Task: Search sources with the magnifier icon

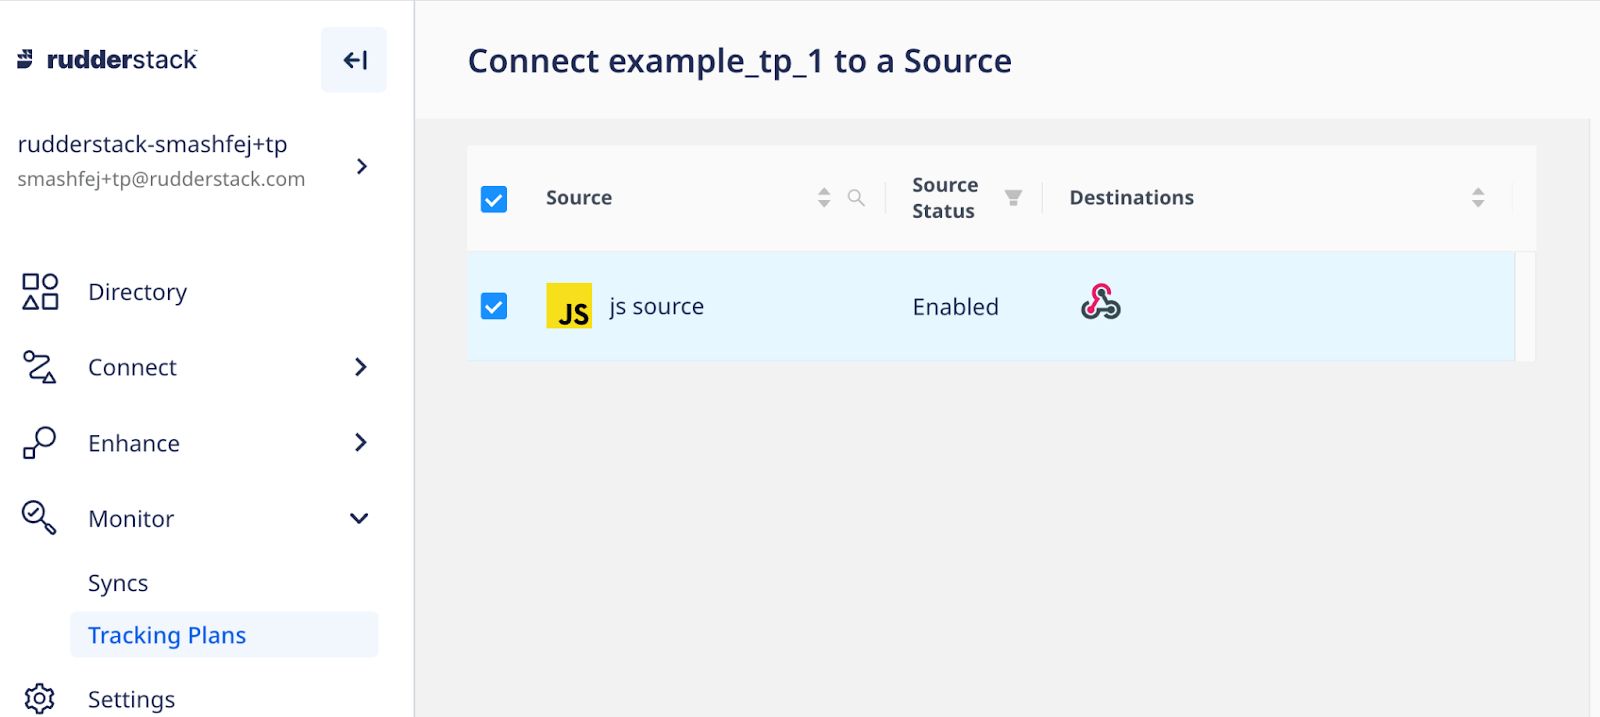Action: pyautogui.click(x=856, y=197)
